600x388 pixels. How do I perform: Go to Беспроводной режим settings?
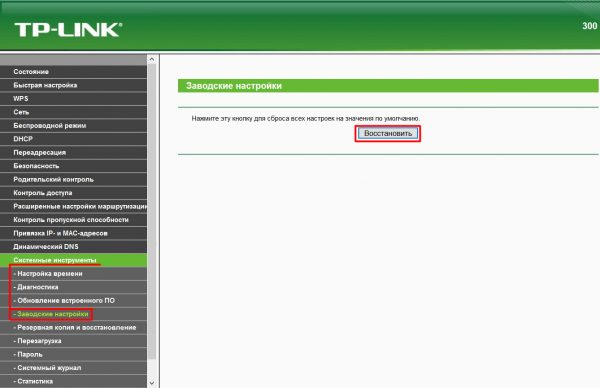pos(73,126)
